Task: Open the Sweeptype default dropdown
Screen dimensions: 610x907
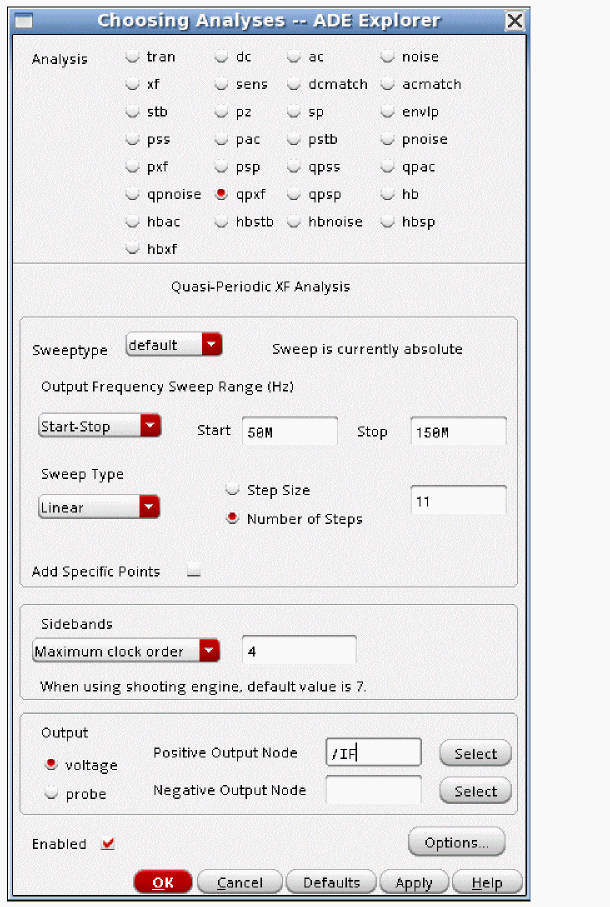Action: (174, 345)
